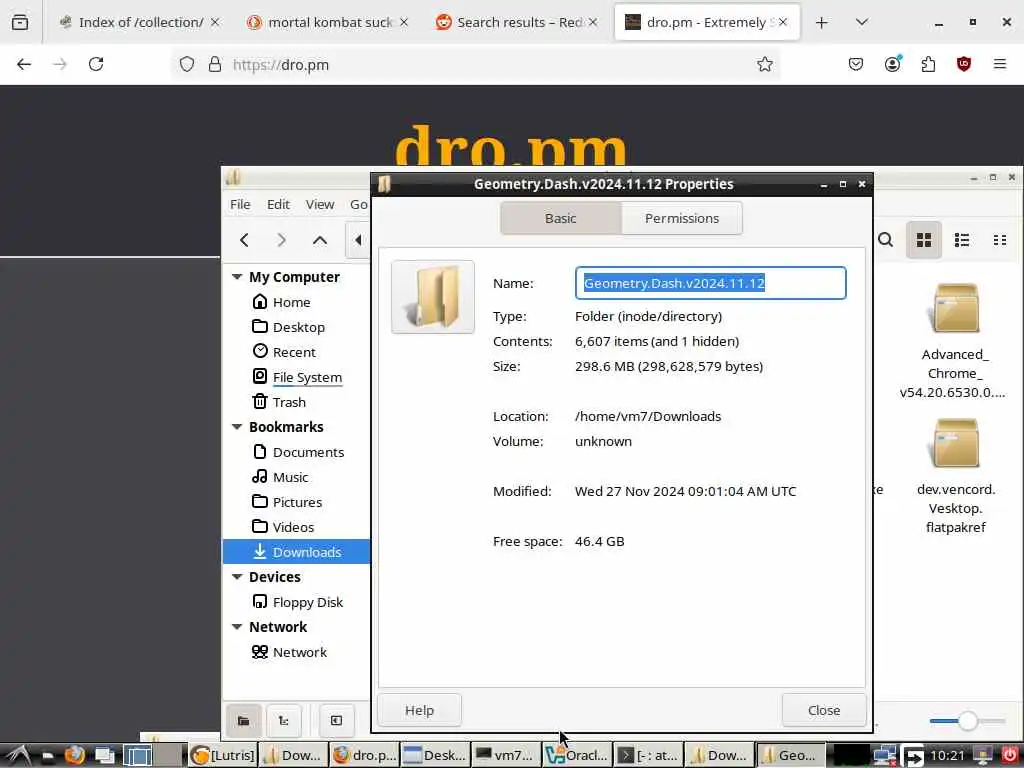Switch to Index of /collection/ browser tab
The height and width of the screenshot is (768, 1024).
tap(140, 22)
